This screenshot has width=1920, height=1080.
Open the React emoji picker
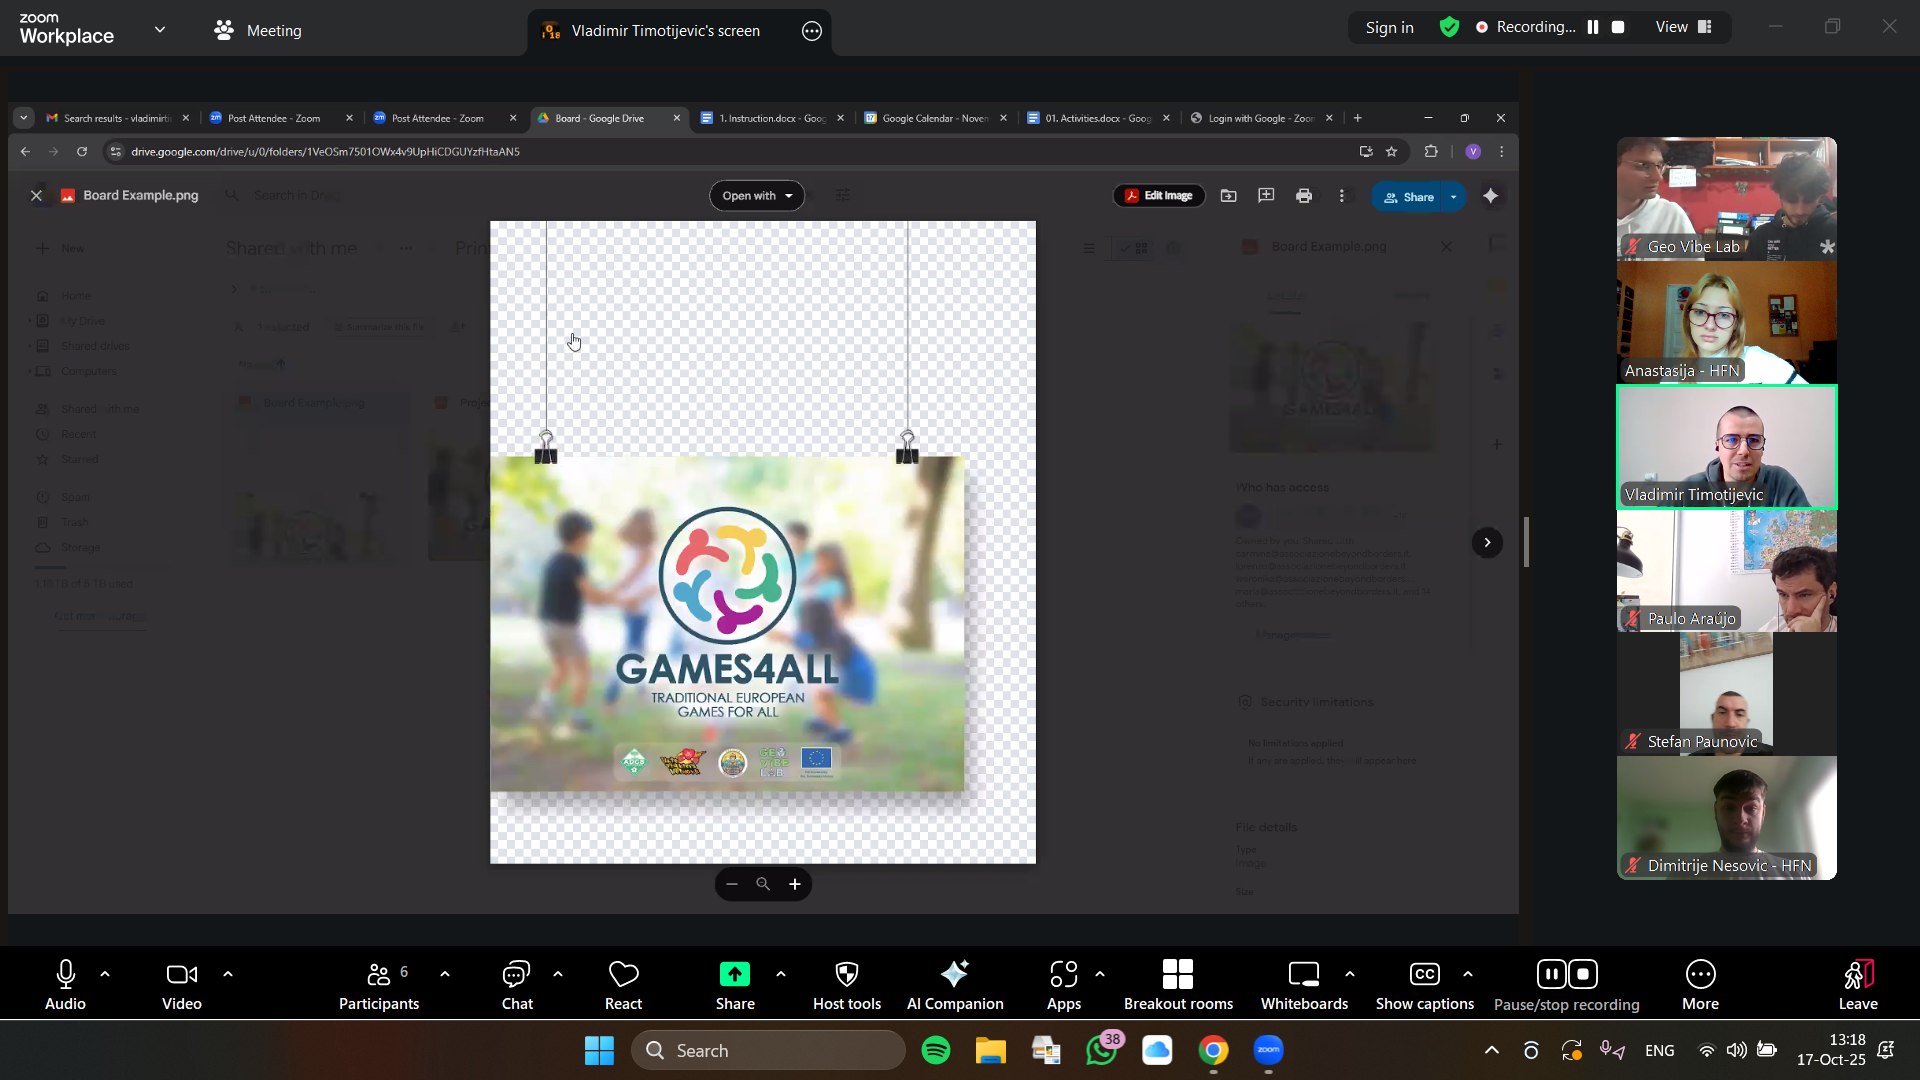[x=623, y=985]
